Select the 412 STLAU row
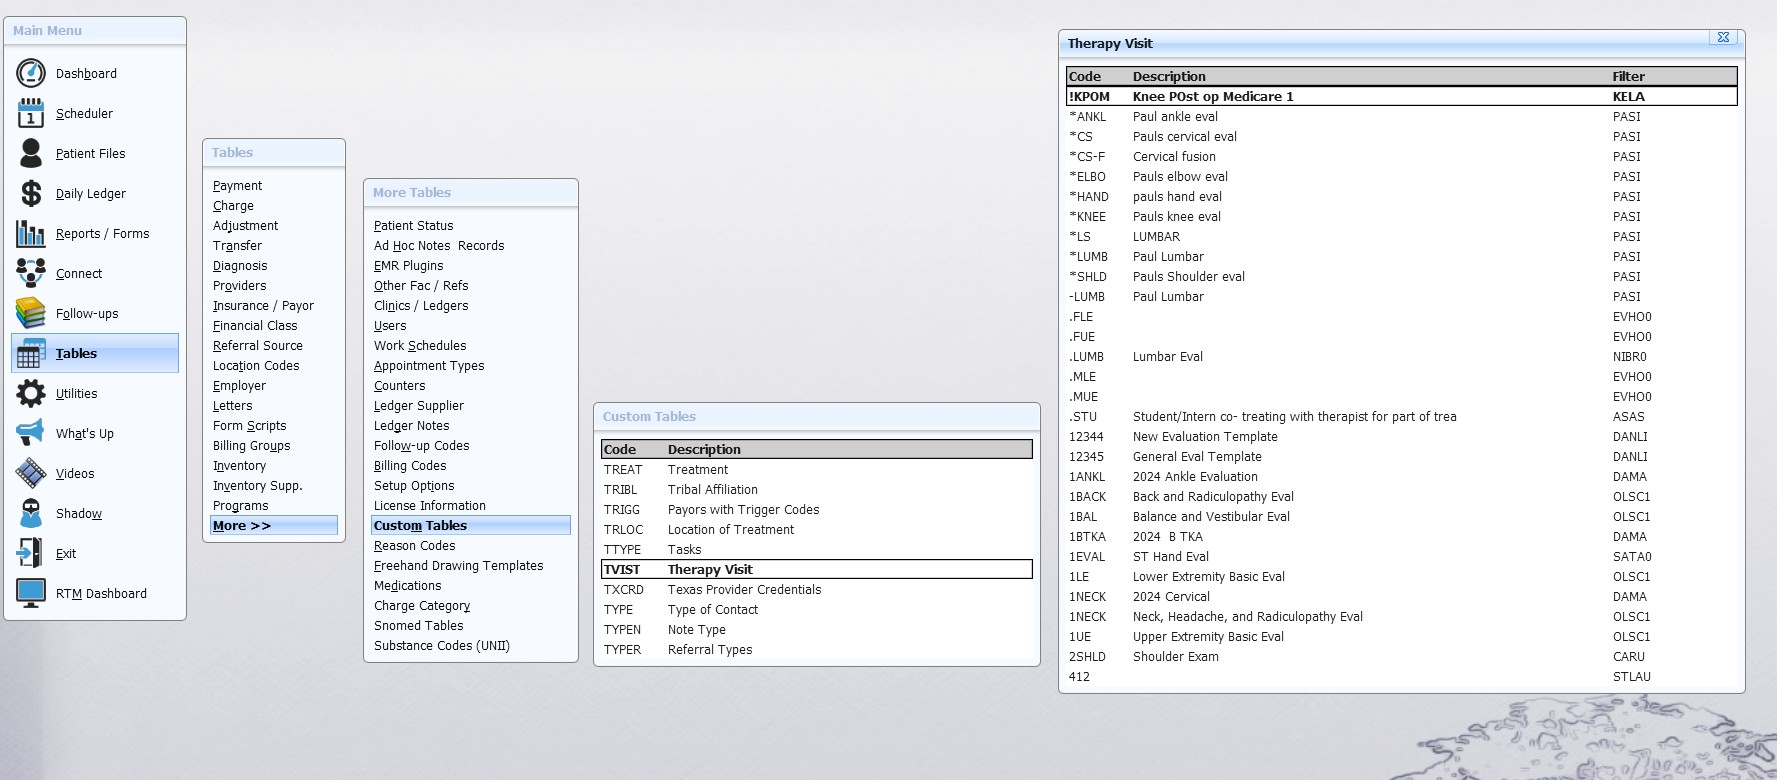1777x780 pixels. [1402, 677]
